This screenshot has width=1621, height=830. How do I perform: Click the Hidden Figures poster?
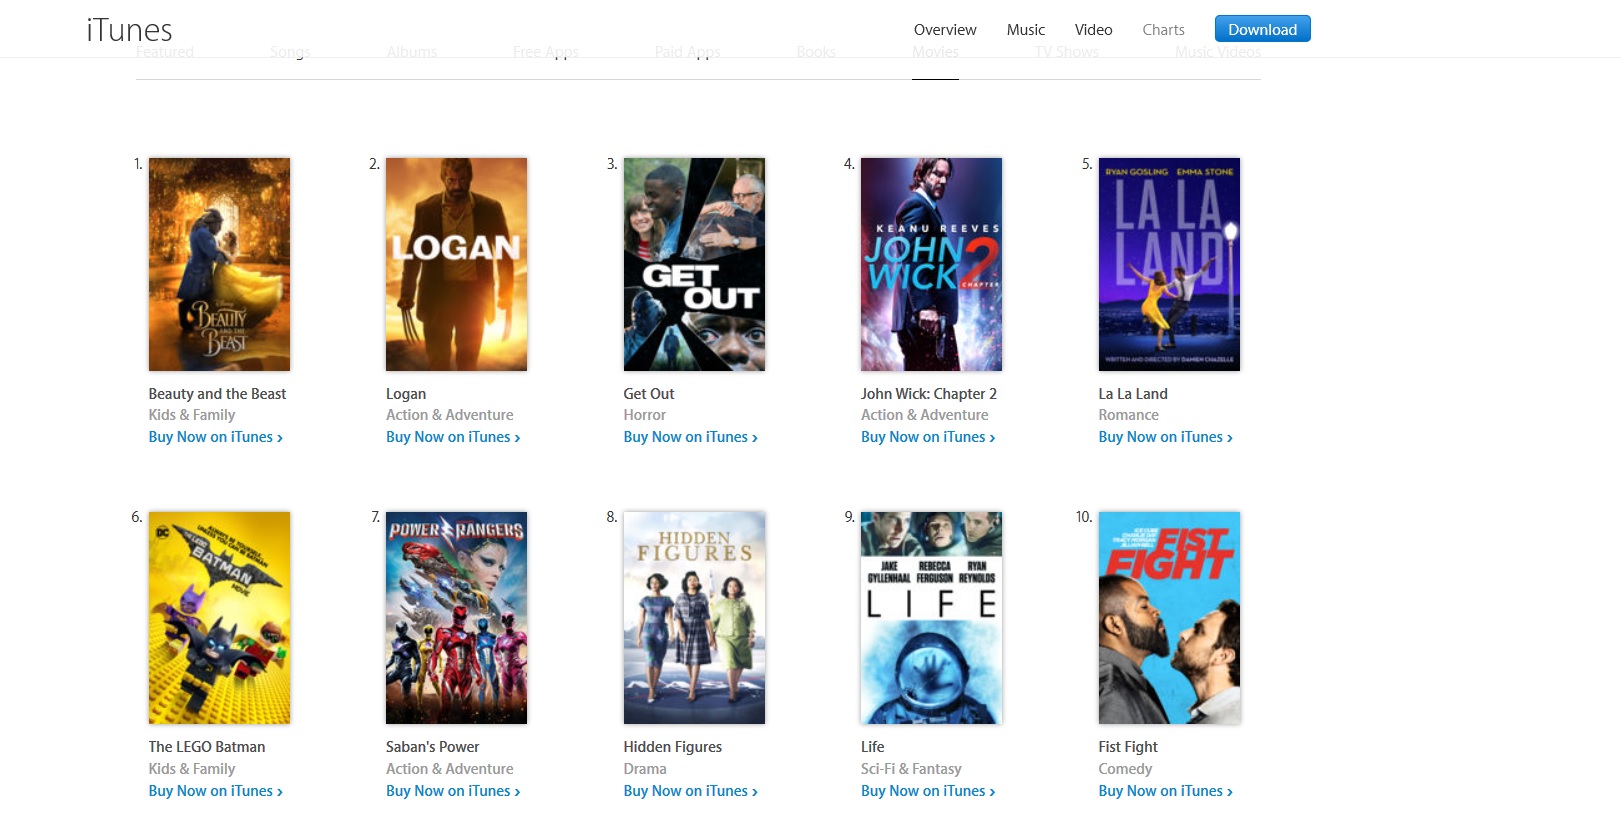coord(694,618)
